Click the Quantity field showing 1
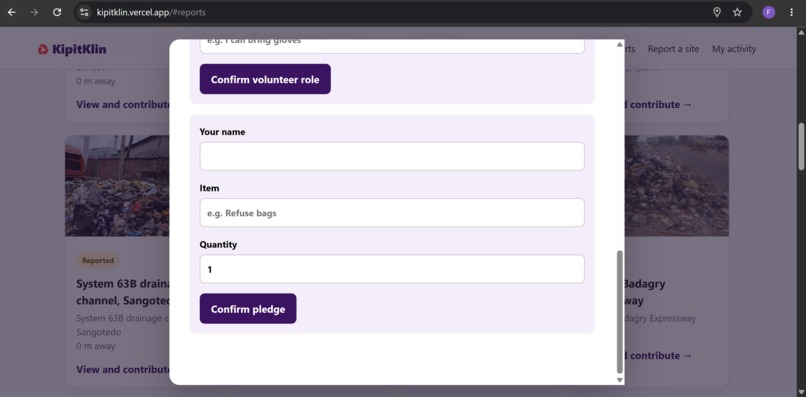Screen dimensions: 806x397 coord(392,269)
